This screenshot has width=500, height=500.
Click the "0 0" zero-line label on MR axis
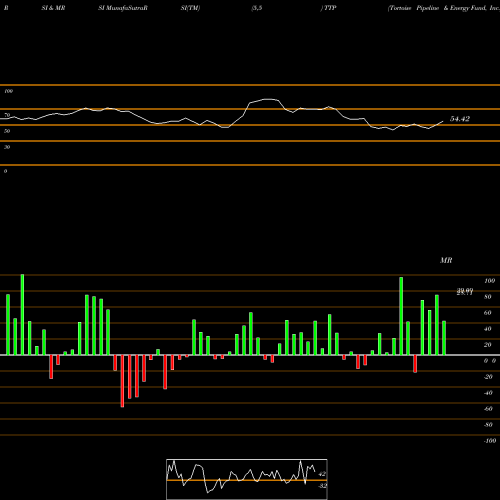(490, 361)
